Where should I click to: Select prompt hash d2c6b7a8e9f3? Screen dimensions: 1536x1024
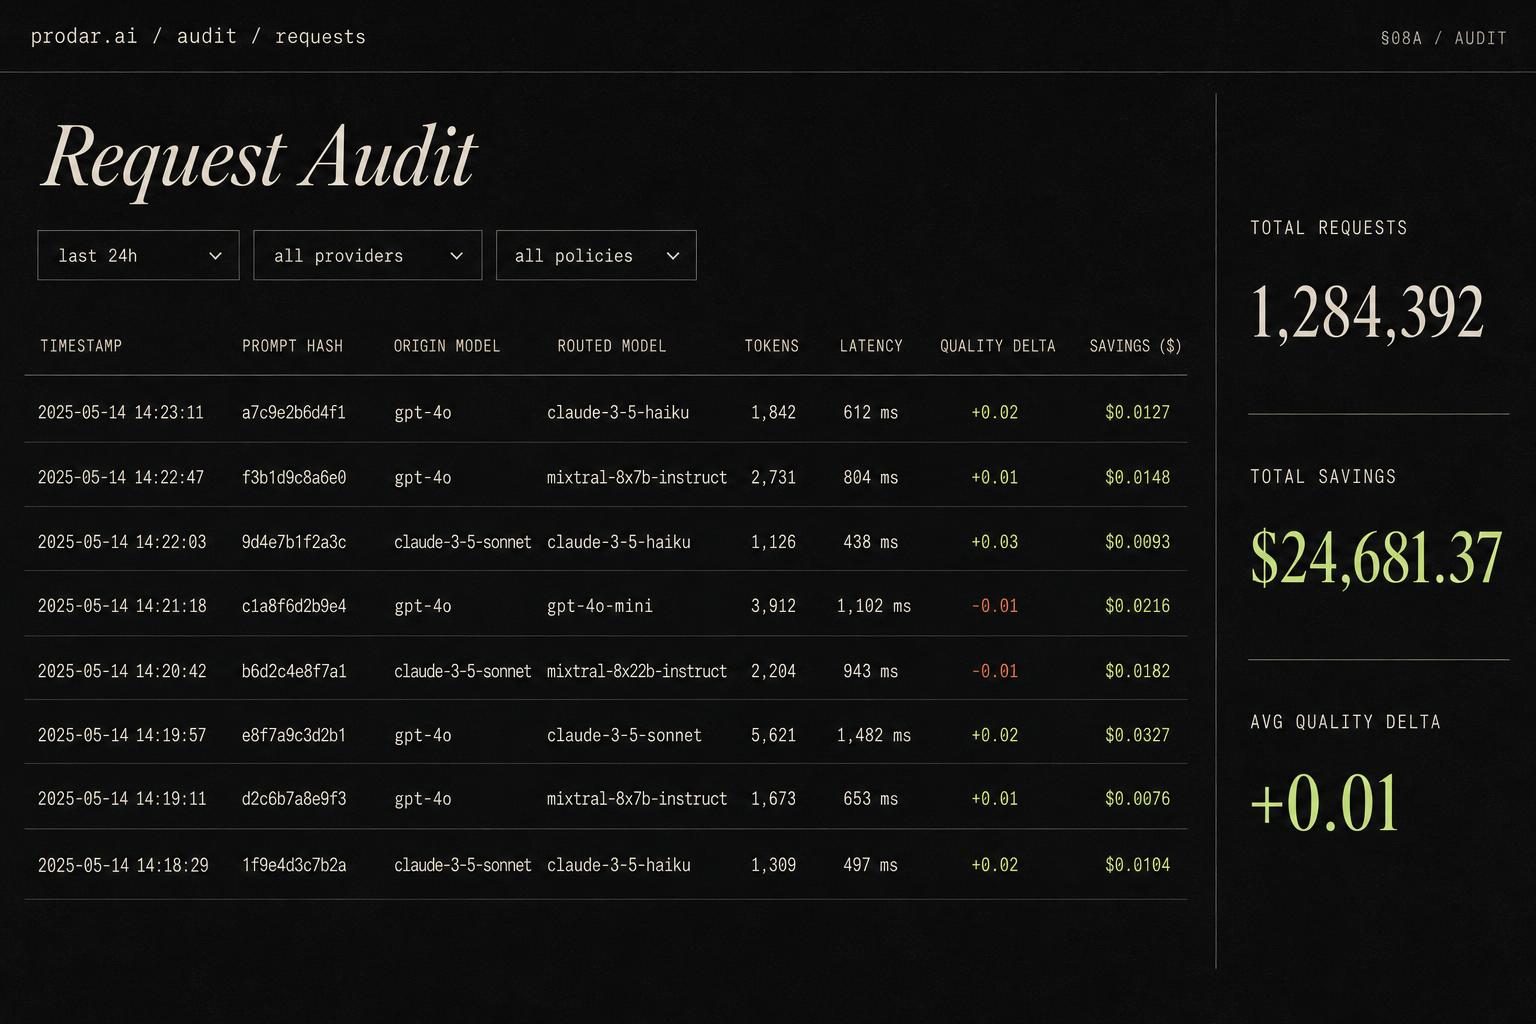(293, 799)
